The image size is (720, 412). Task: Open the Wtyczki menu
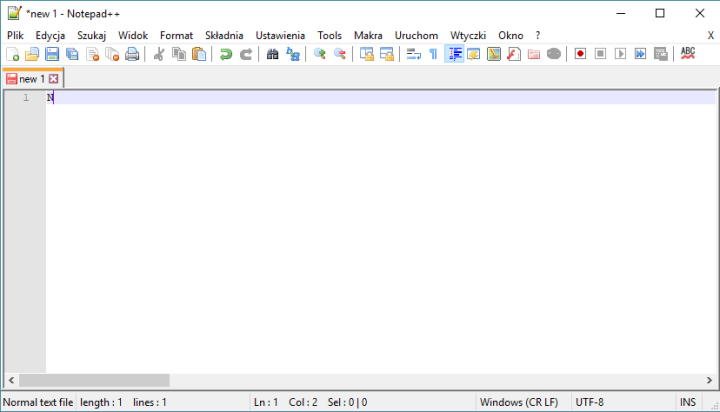click(468, 35)
